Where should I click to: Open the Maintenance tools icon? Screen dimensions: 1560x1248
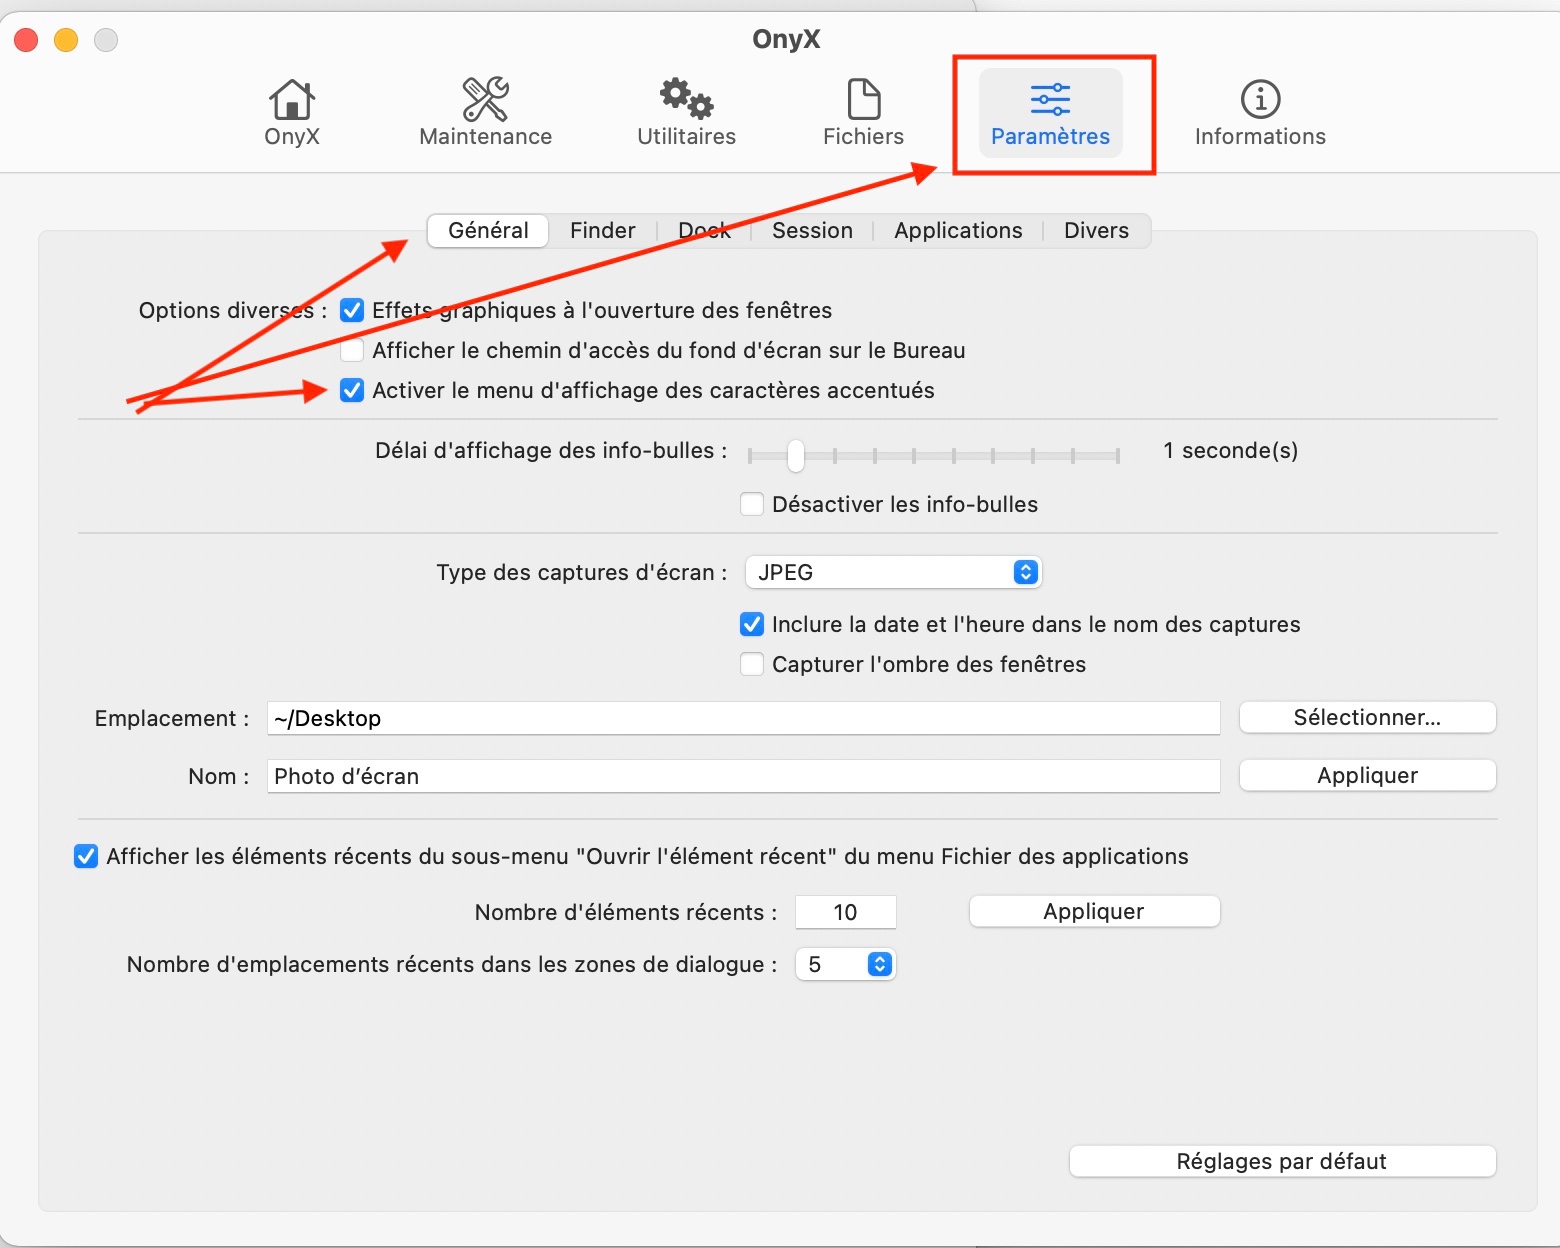[x=485, y=100]
